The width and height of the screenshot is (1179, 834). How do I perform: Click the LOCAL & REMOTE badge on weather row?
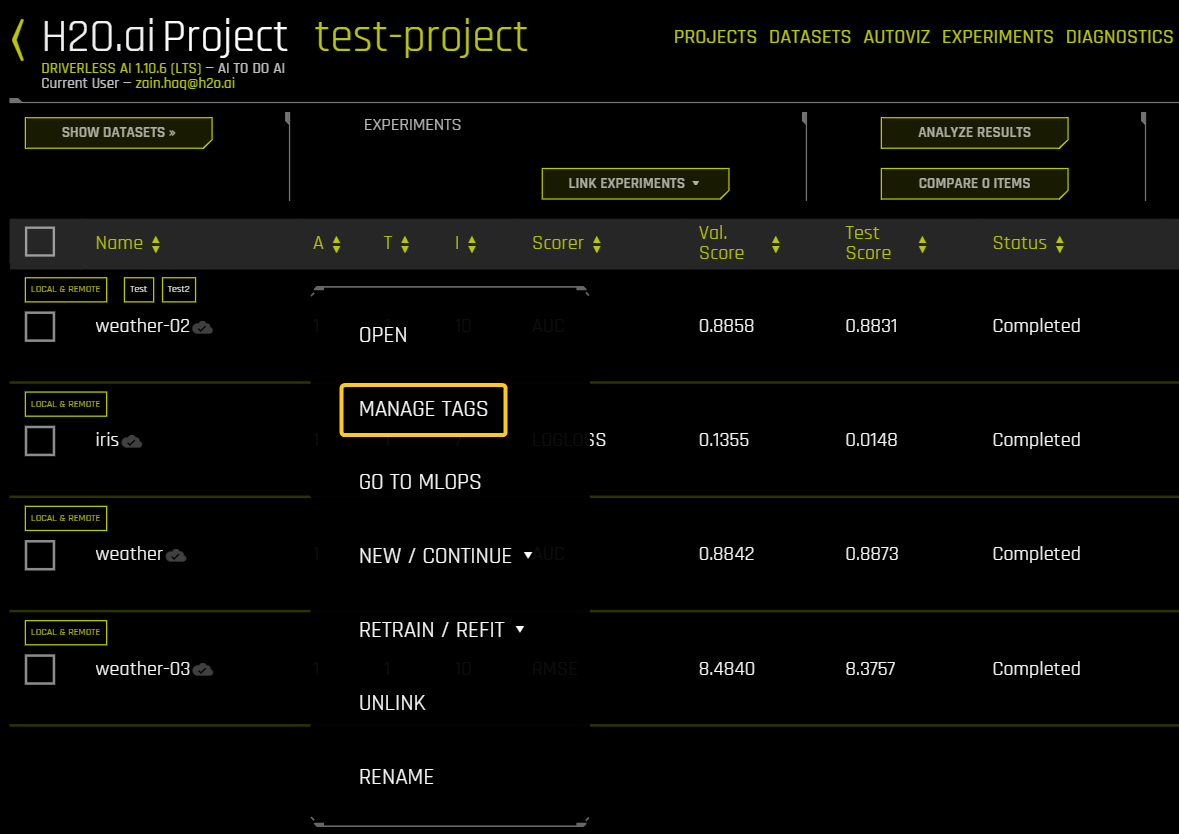click(x=65, y=518)
